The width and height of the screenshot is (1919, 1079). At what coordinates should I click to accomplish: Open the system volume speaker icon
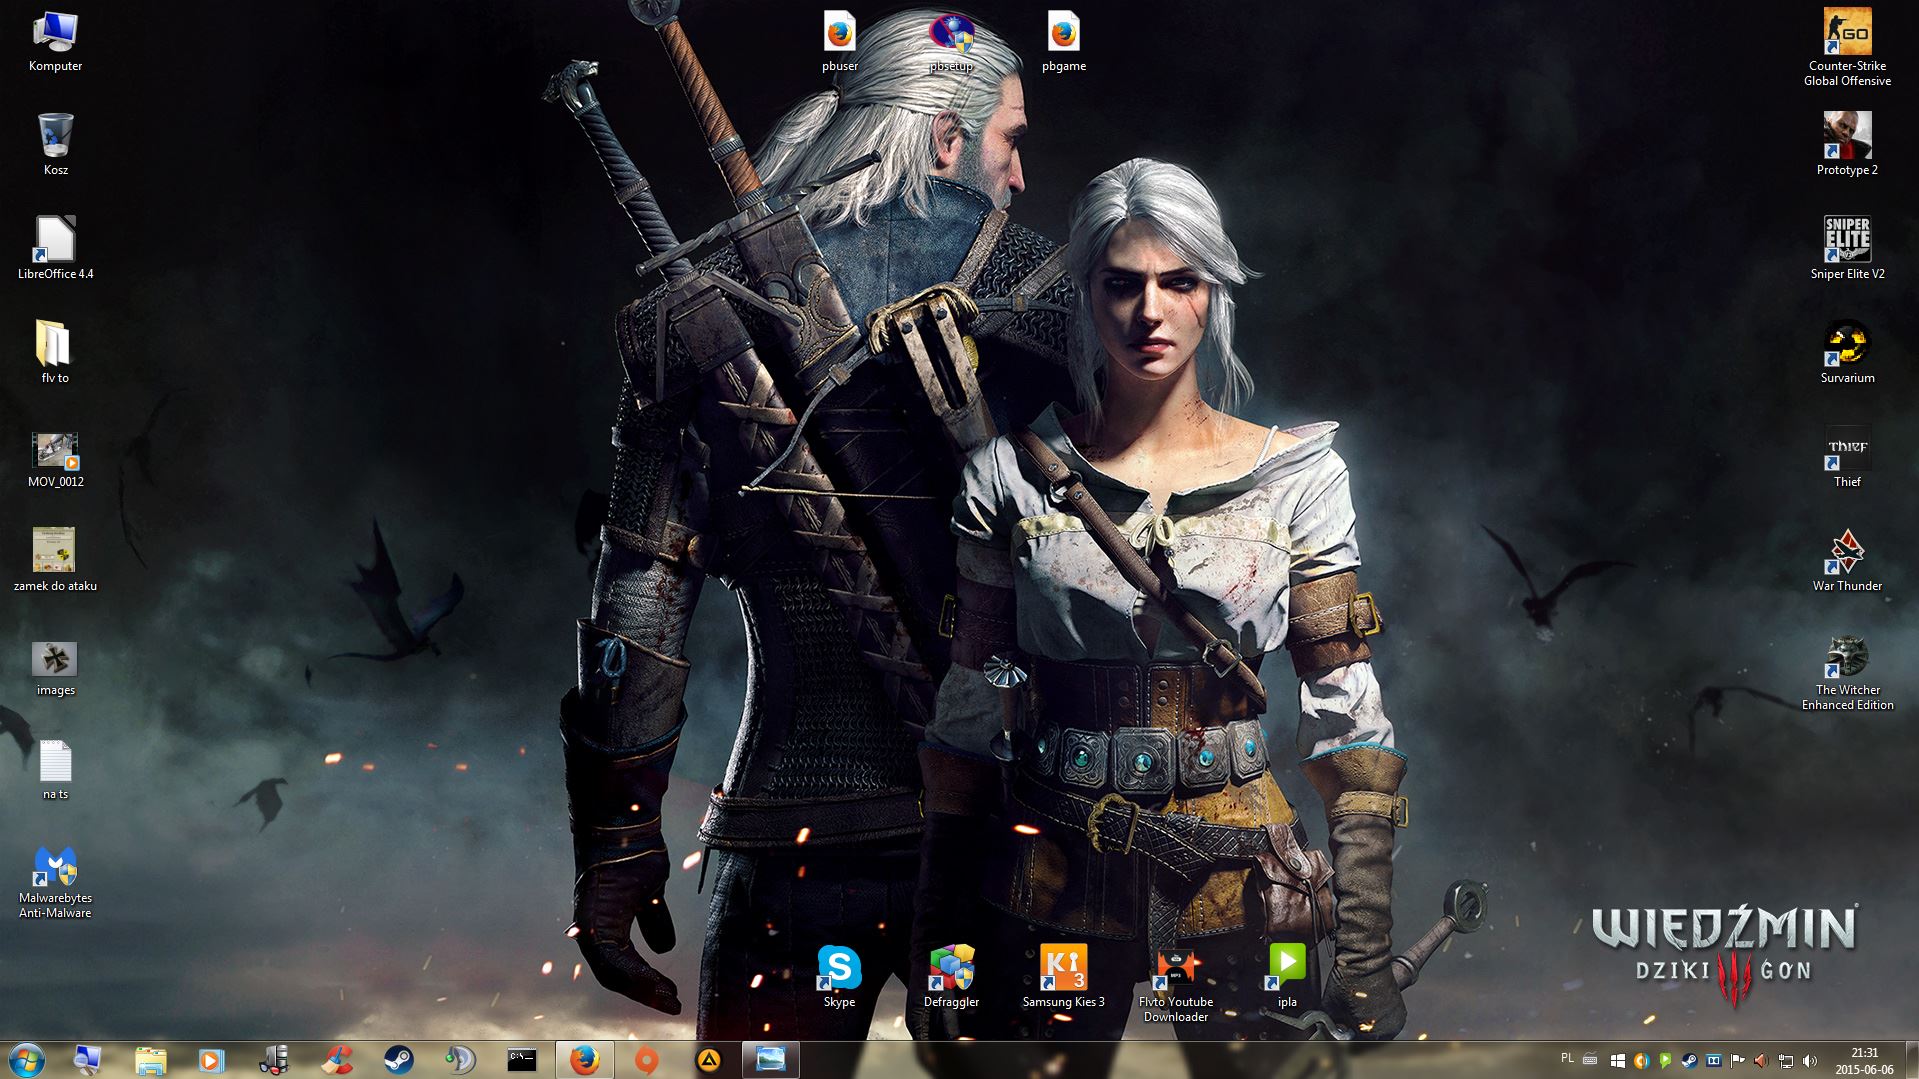(1809, 1060)
